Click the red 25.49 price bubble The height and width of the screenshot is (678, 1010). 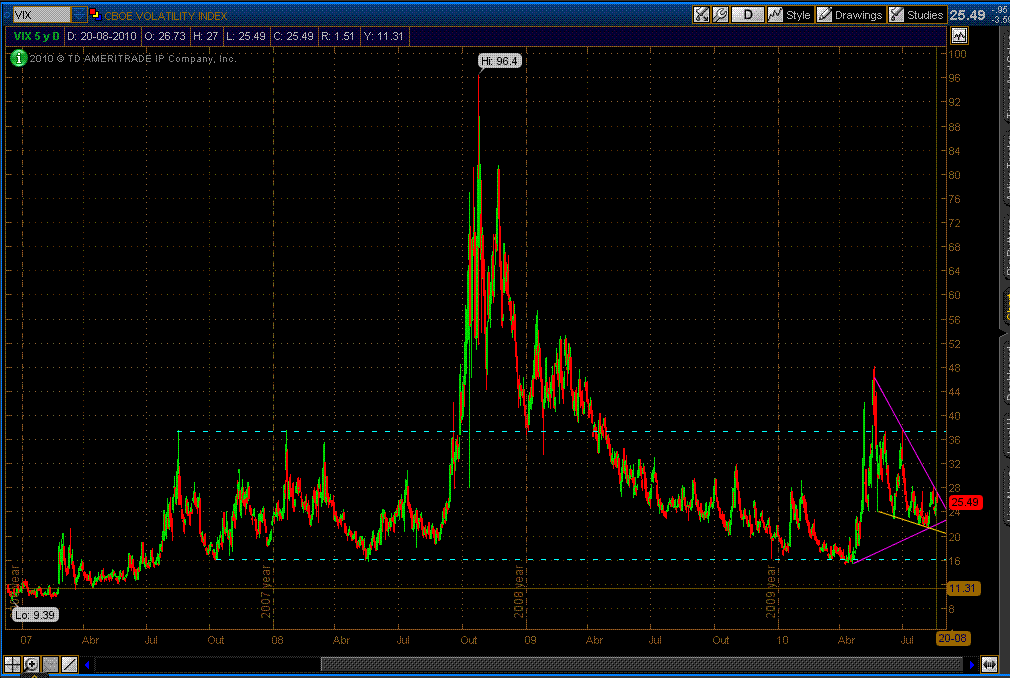[965, 502]
